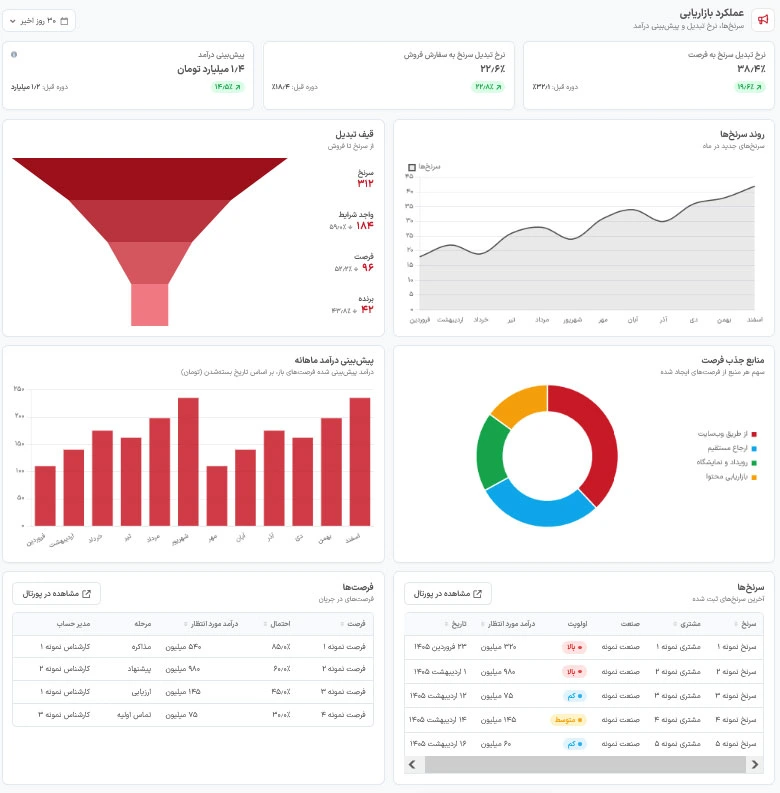780x793 pixels.
Task: Click the مذاکره stage cell
Action: pyautogui.click(x=141, y=647)
